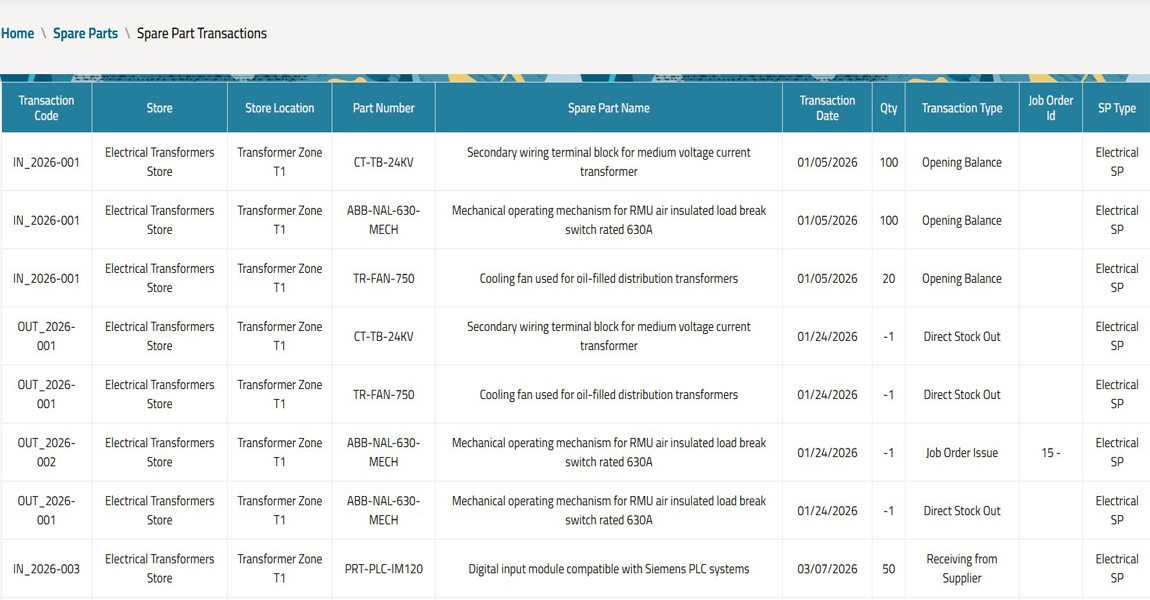This screenshot has width=1150, height=600.
Task: Click the Part Number column header
Action: pos(383,108)
